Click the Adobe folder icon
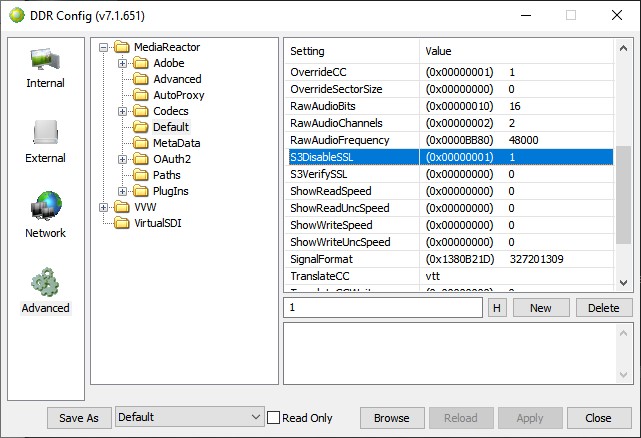Screen dimensions: 641x438 point(141,63)
